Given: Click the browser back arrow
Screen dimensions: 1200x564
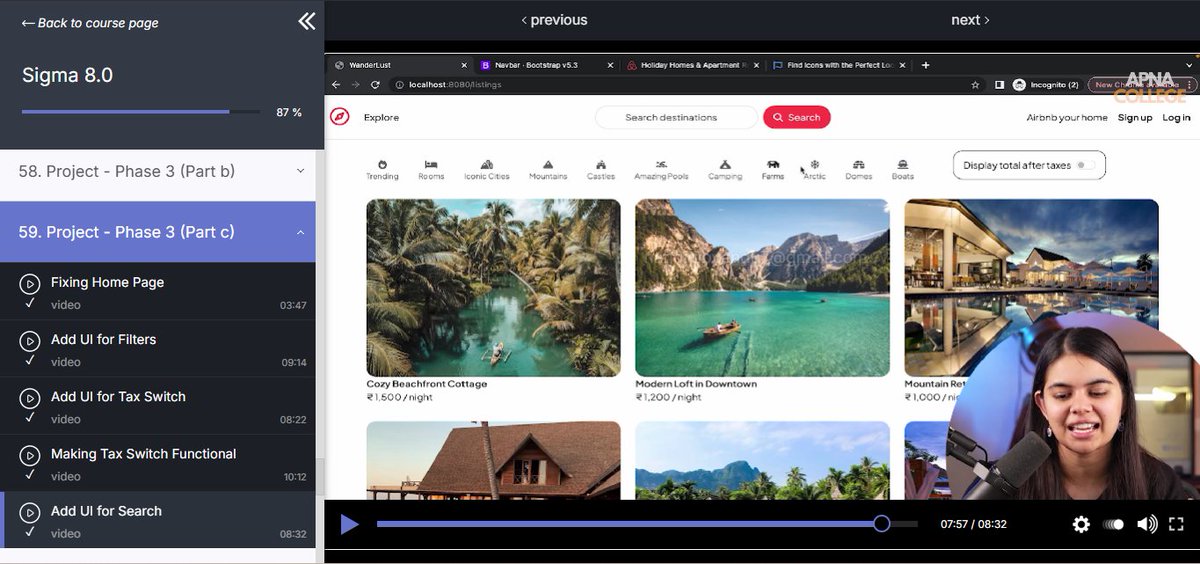Looking at the screenshot, I should point(338,85).
